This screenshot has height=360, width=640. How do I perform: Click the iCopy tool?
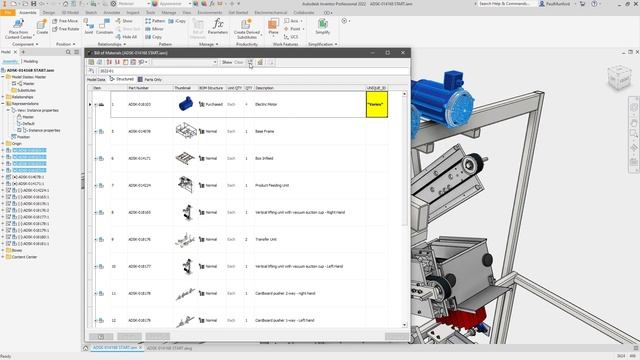pos(177,21)
